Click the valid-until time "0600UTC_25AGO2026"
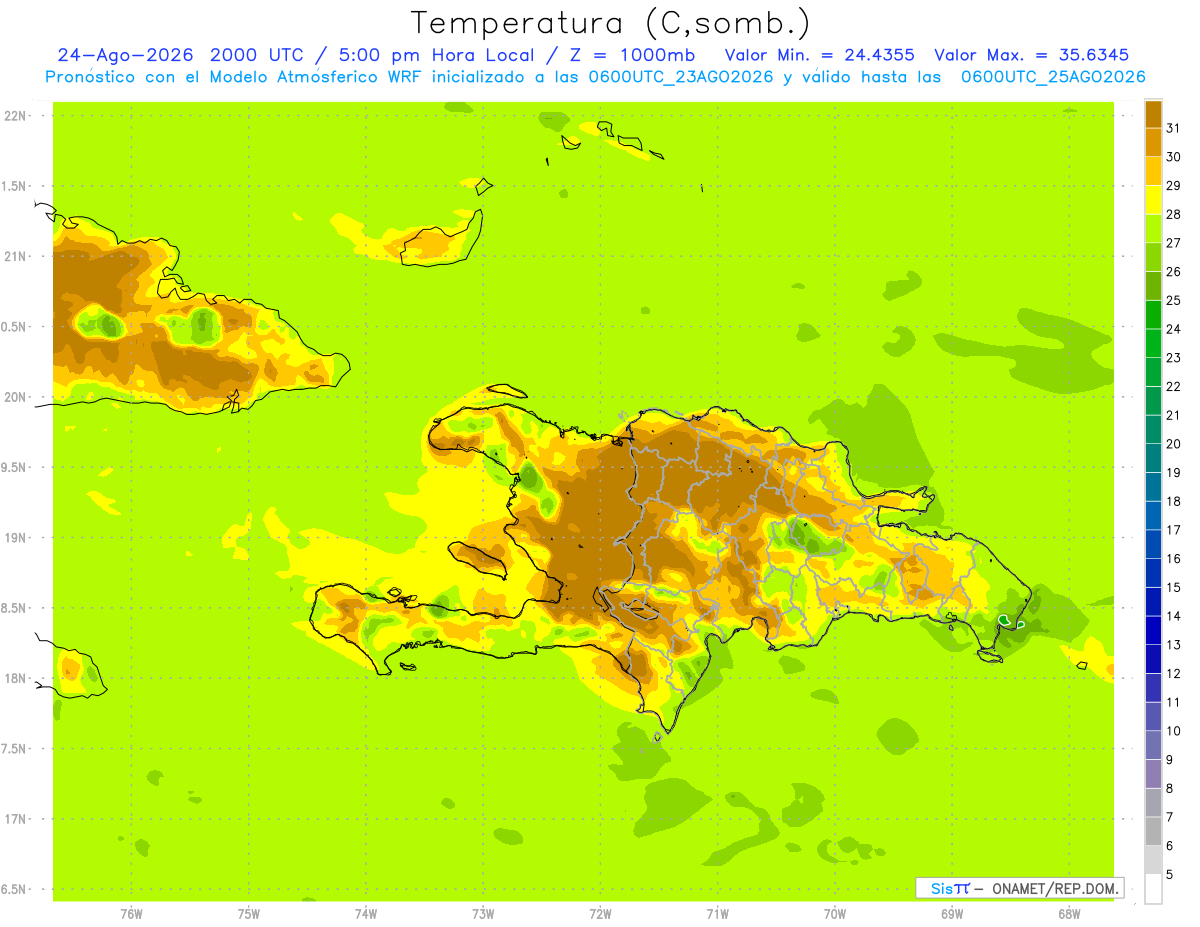The image size is (1200, 927). click(x=1053, y=77)
